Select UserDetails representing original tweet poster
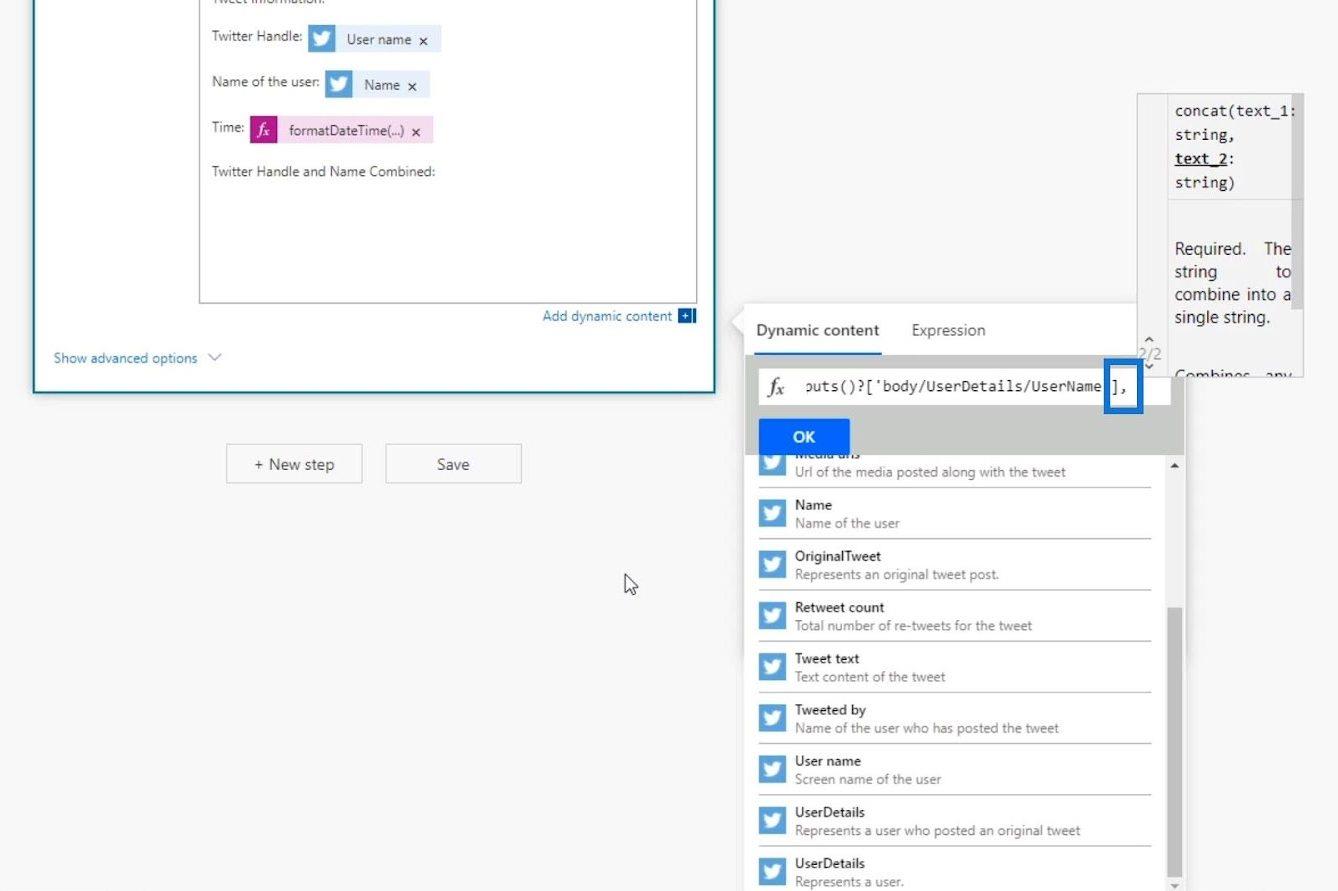 tap(954, 820)
